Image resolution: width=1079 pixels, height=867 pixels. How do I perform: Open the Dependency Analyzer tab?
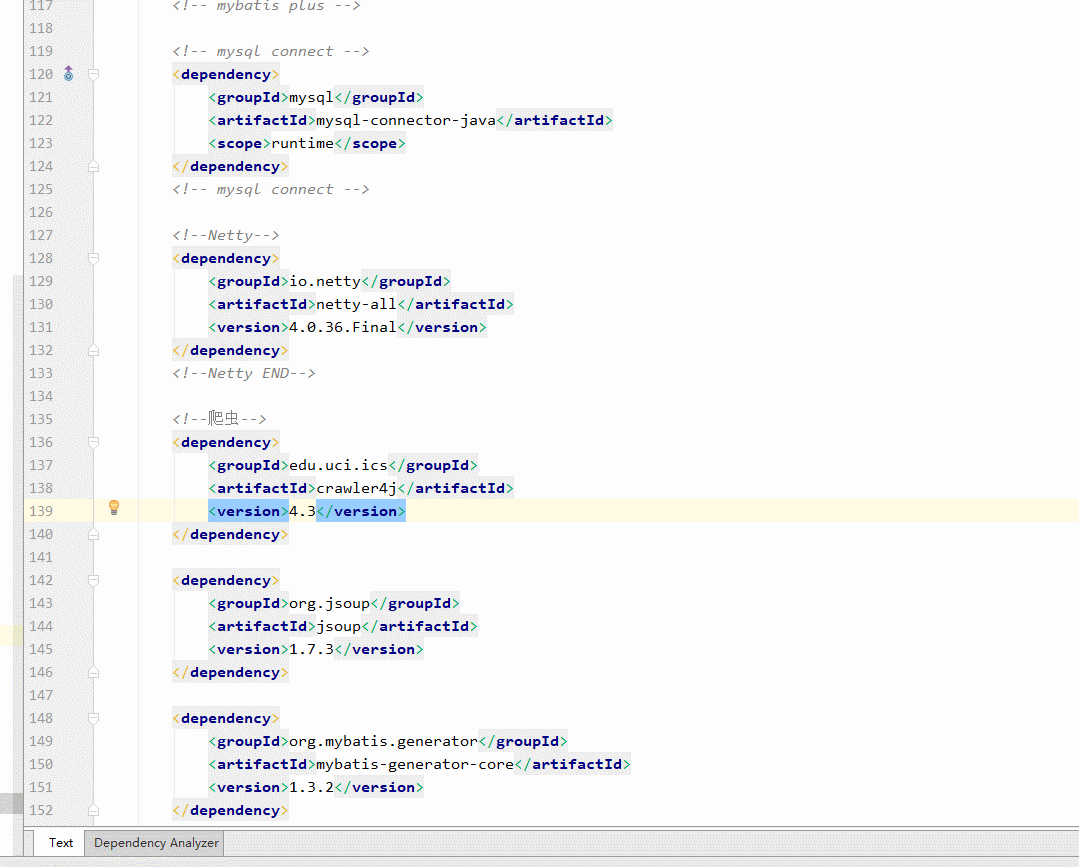[x=156, y=842]
